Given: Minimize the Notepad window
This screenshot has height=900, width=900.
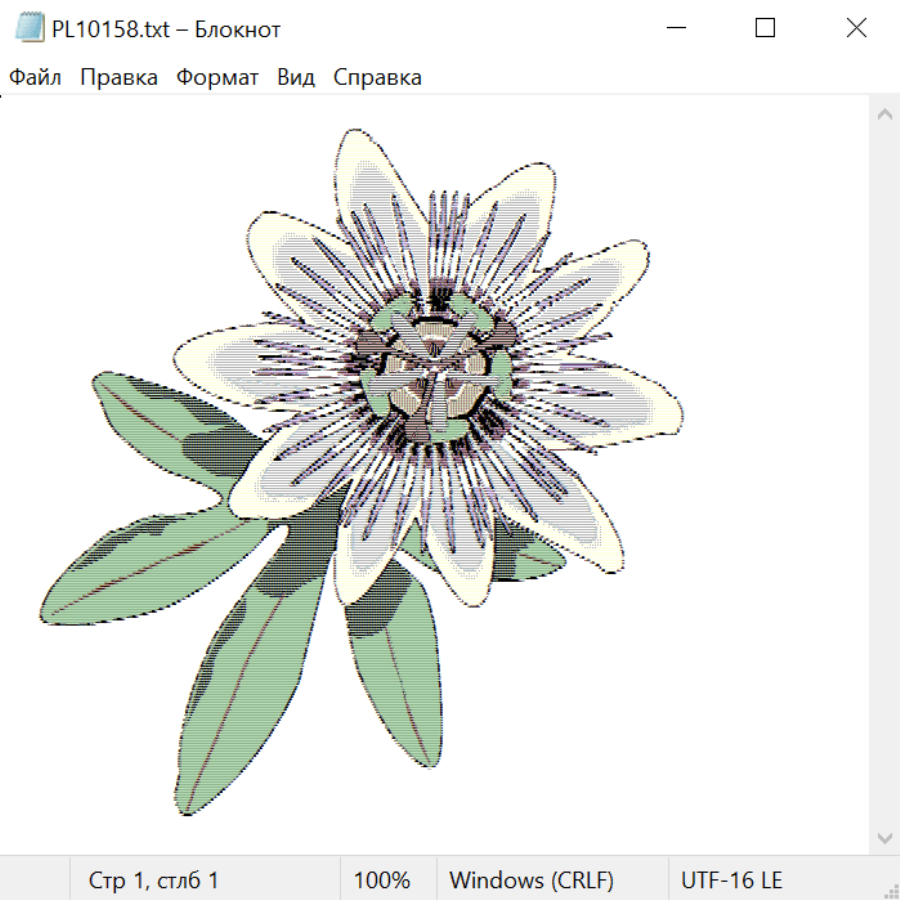Looking at the screenshot, I should click(674, 29).
